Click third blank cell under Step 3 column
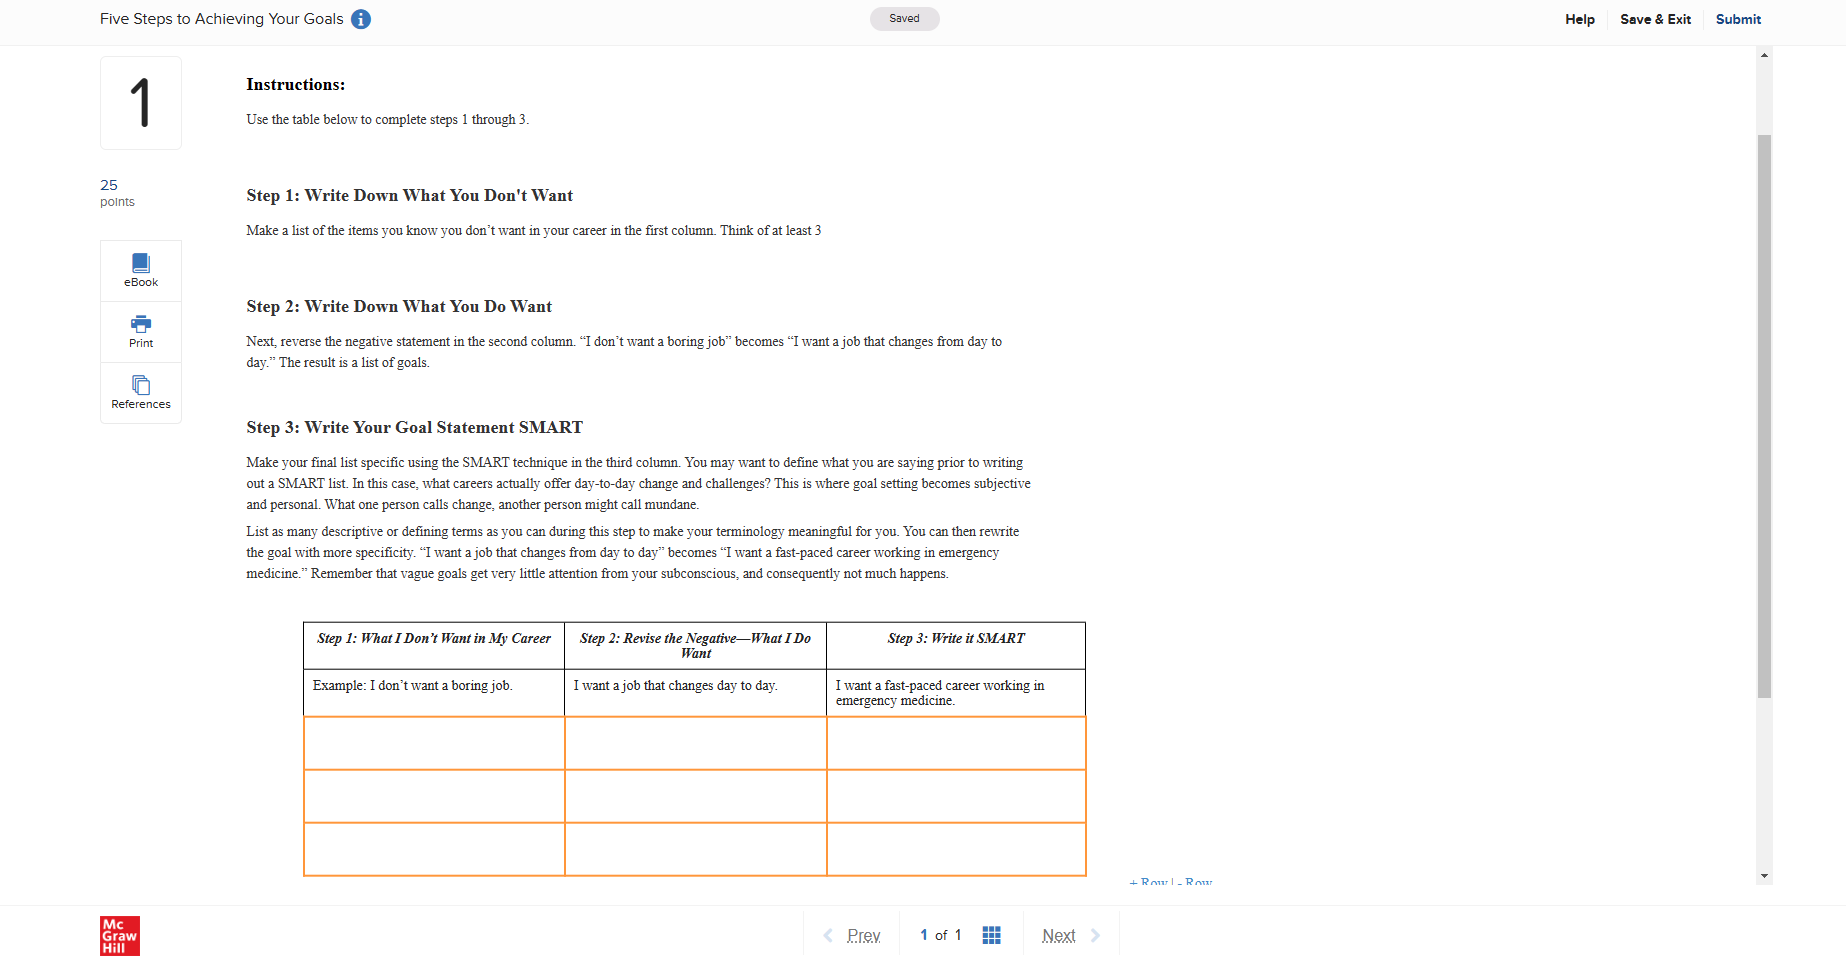The image size is (1846, 963). pos(957,849)
